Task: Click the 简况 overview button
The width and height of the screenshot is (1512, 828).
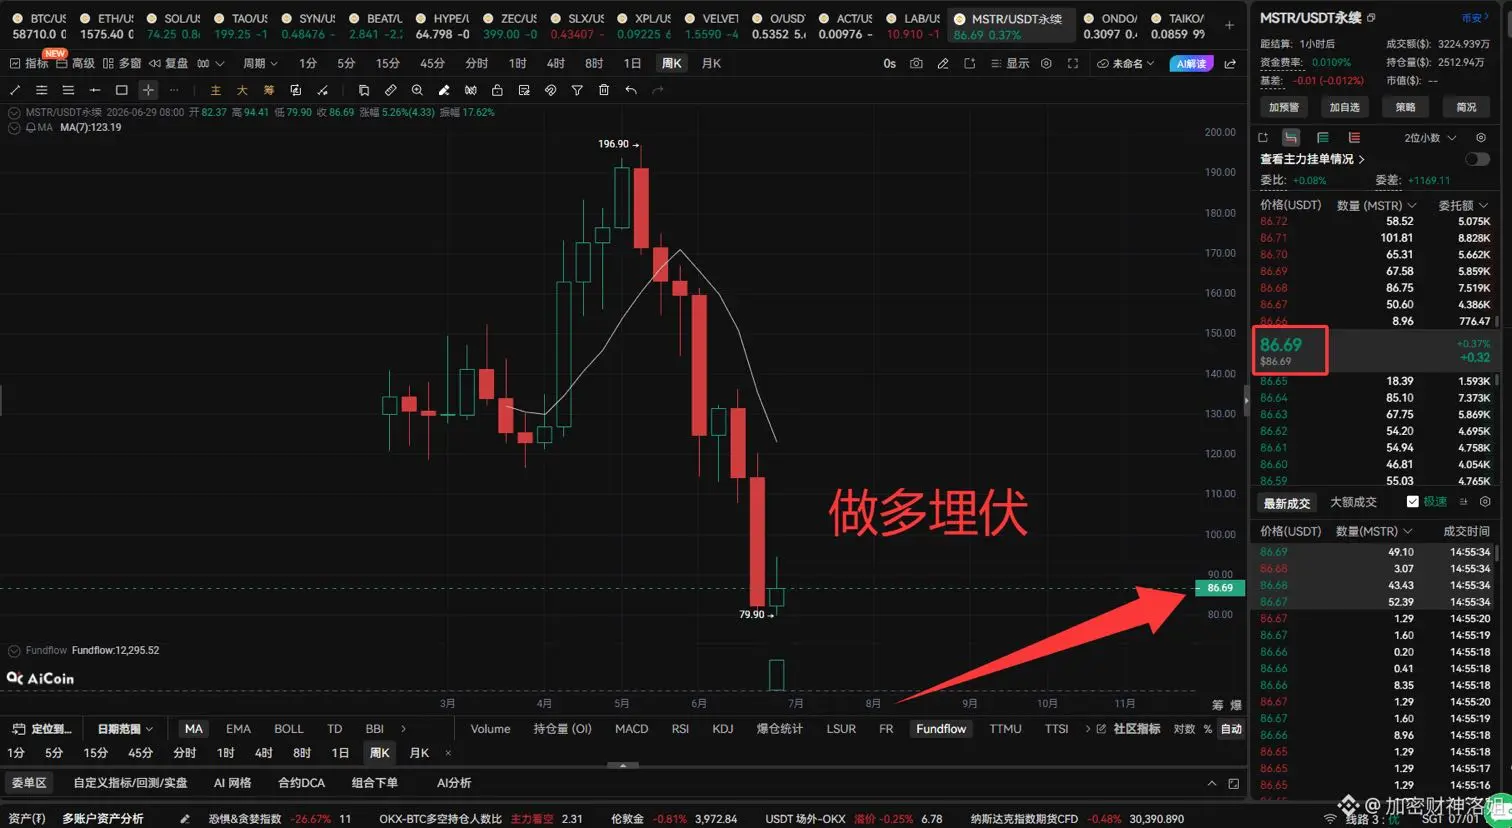Action: click(x=1467, y=107)
